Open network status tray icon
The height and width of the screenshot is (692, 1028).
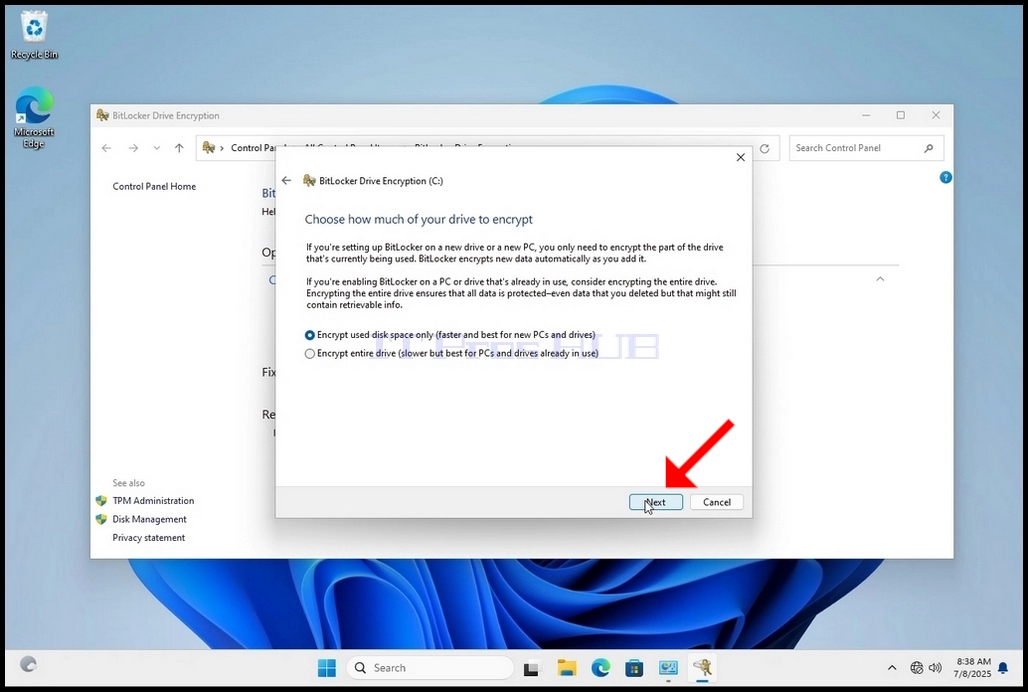pos(917,668)
